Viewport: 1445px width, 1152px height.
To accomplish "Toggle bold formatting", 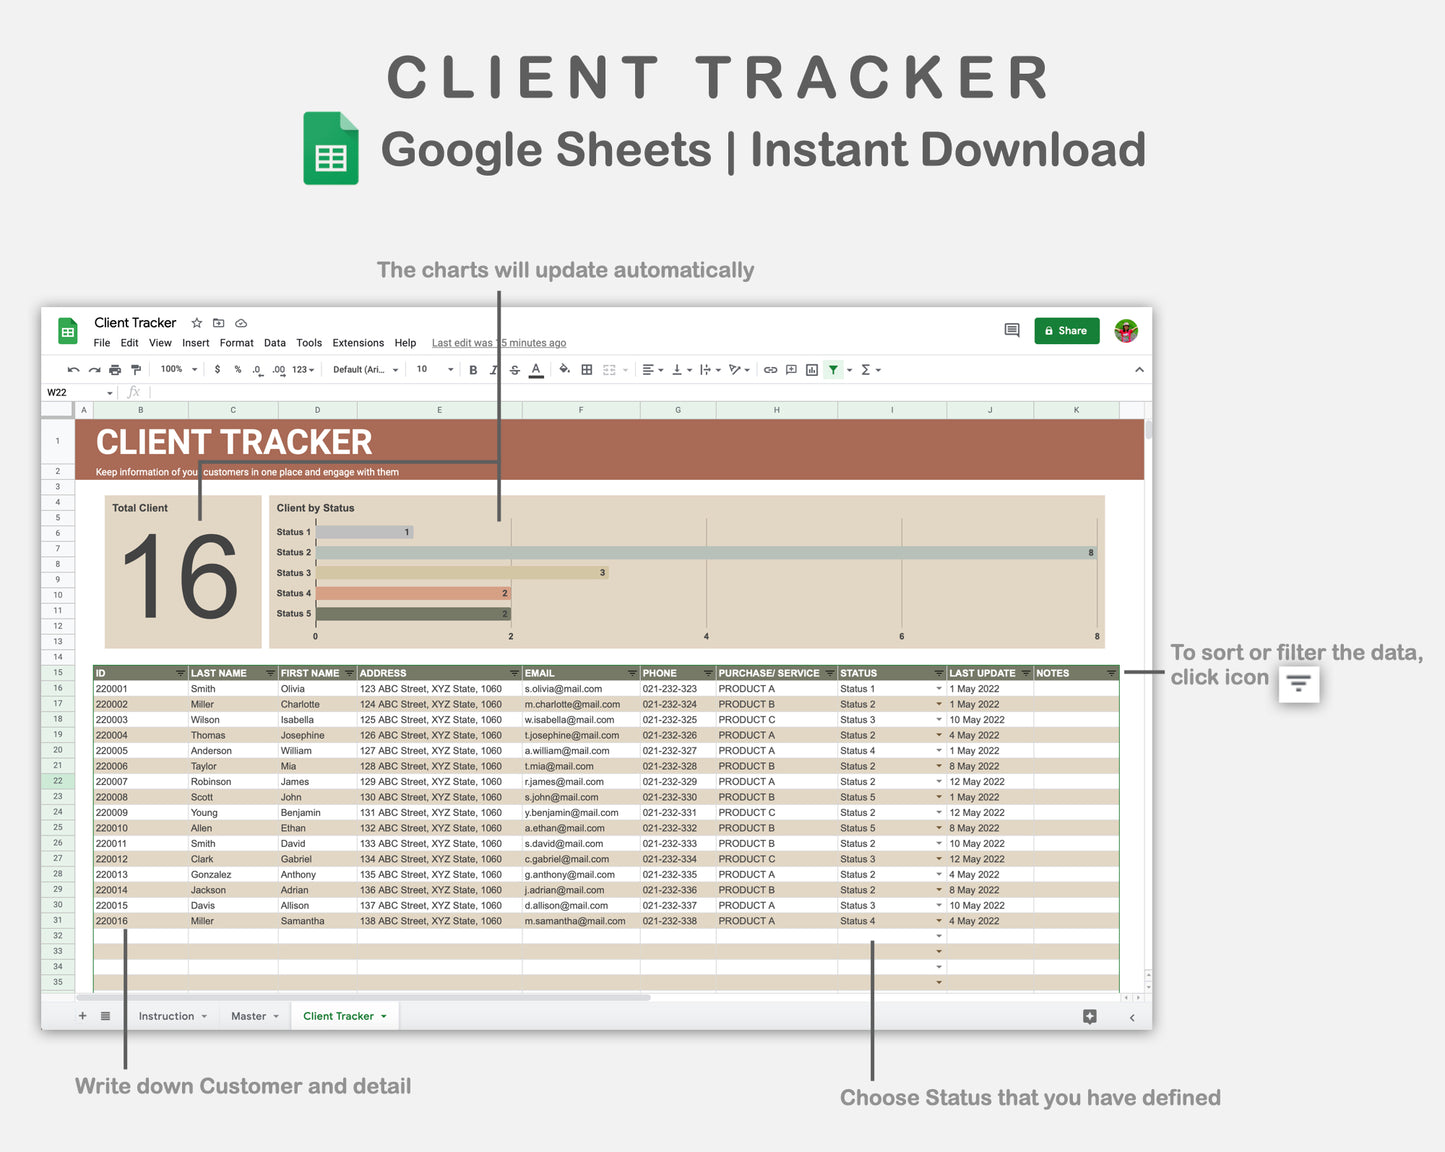I will click(472, 369).
